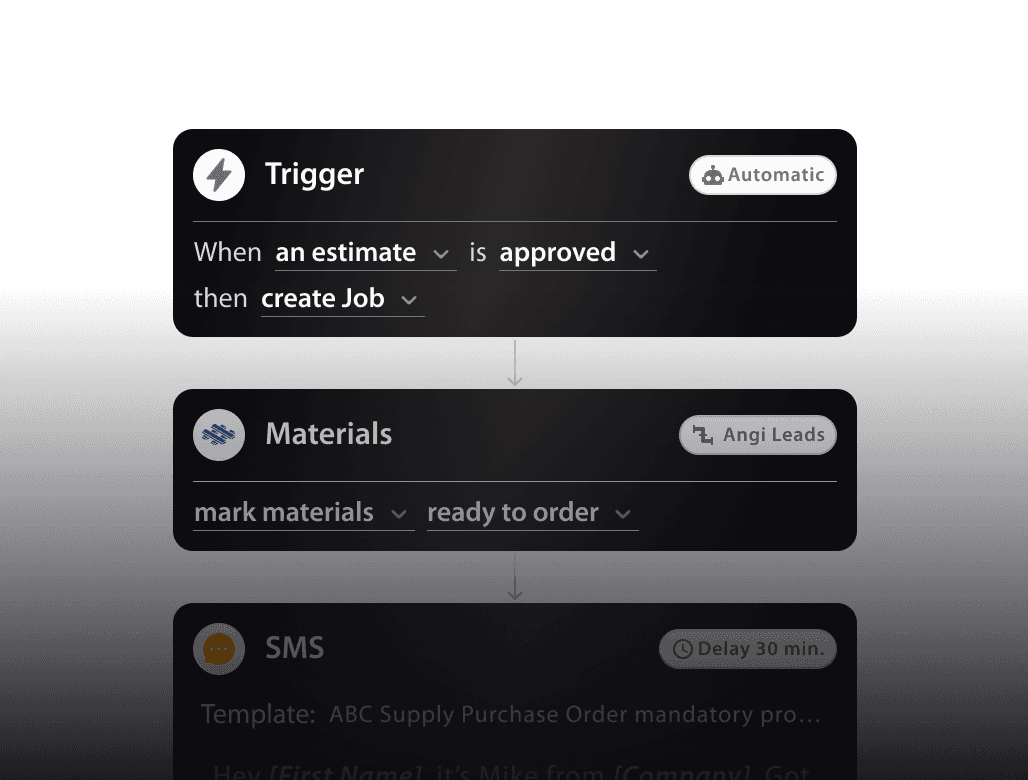The image size is (1028, 780).
Task: Select the Materials step title
Action: (x=328, y=434)
